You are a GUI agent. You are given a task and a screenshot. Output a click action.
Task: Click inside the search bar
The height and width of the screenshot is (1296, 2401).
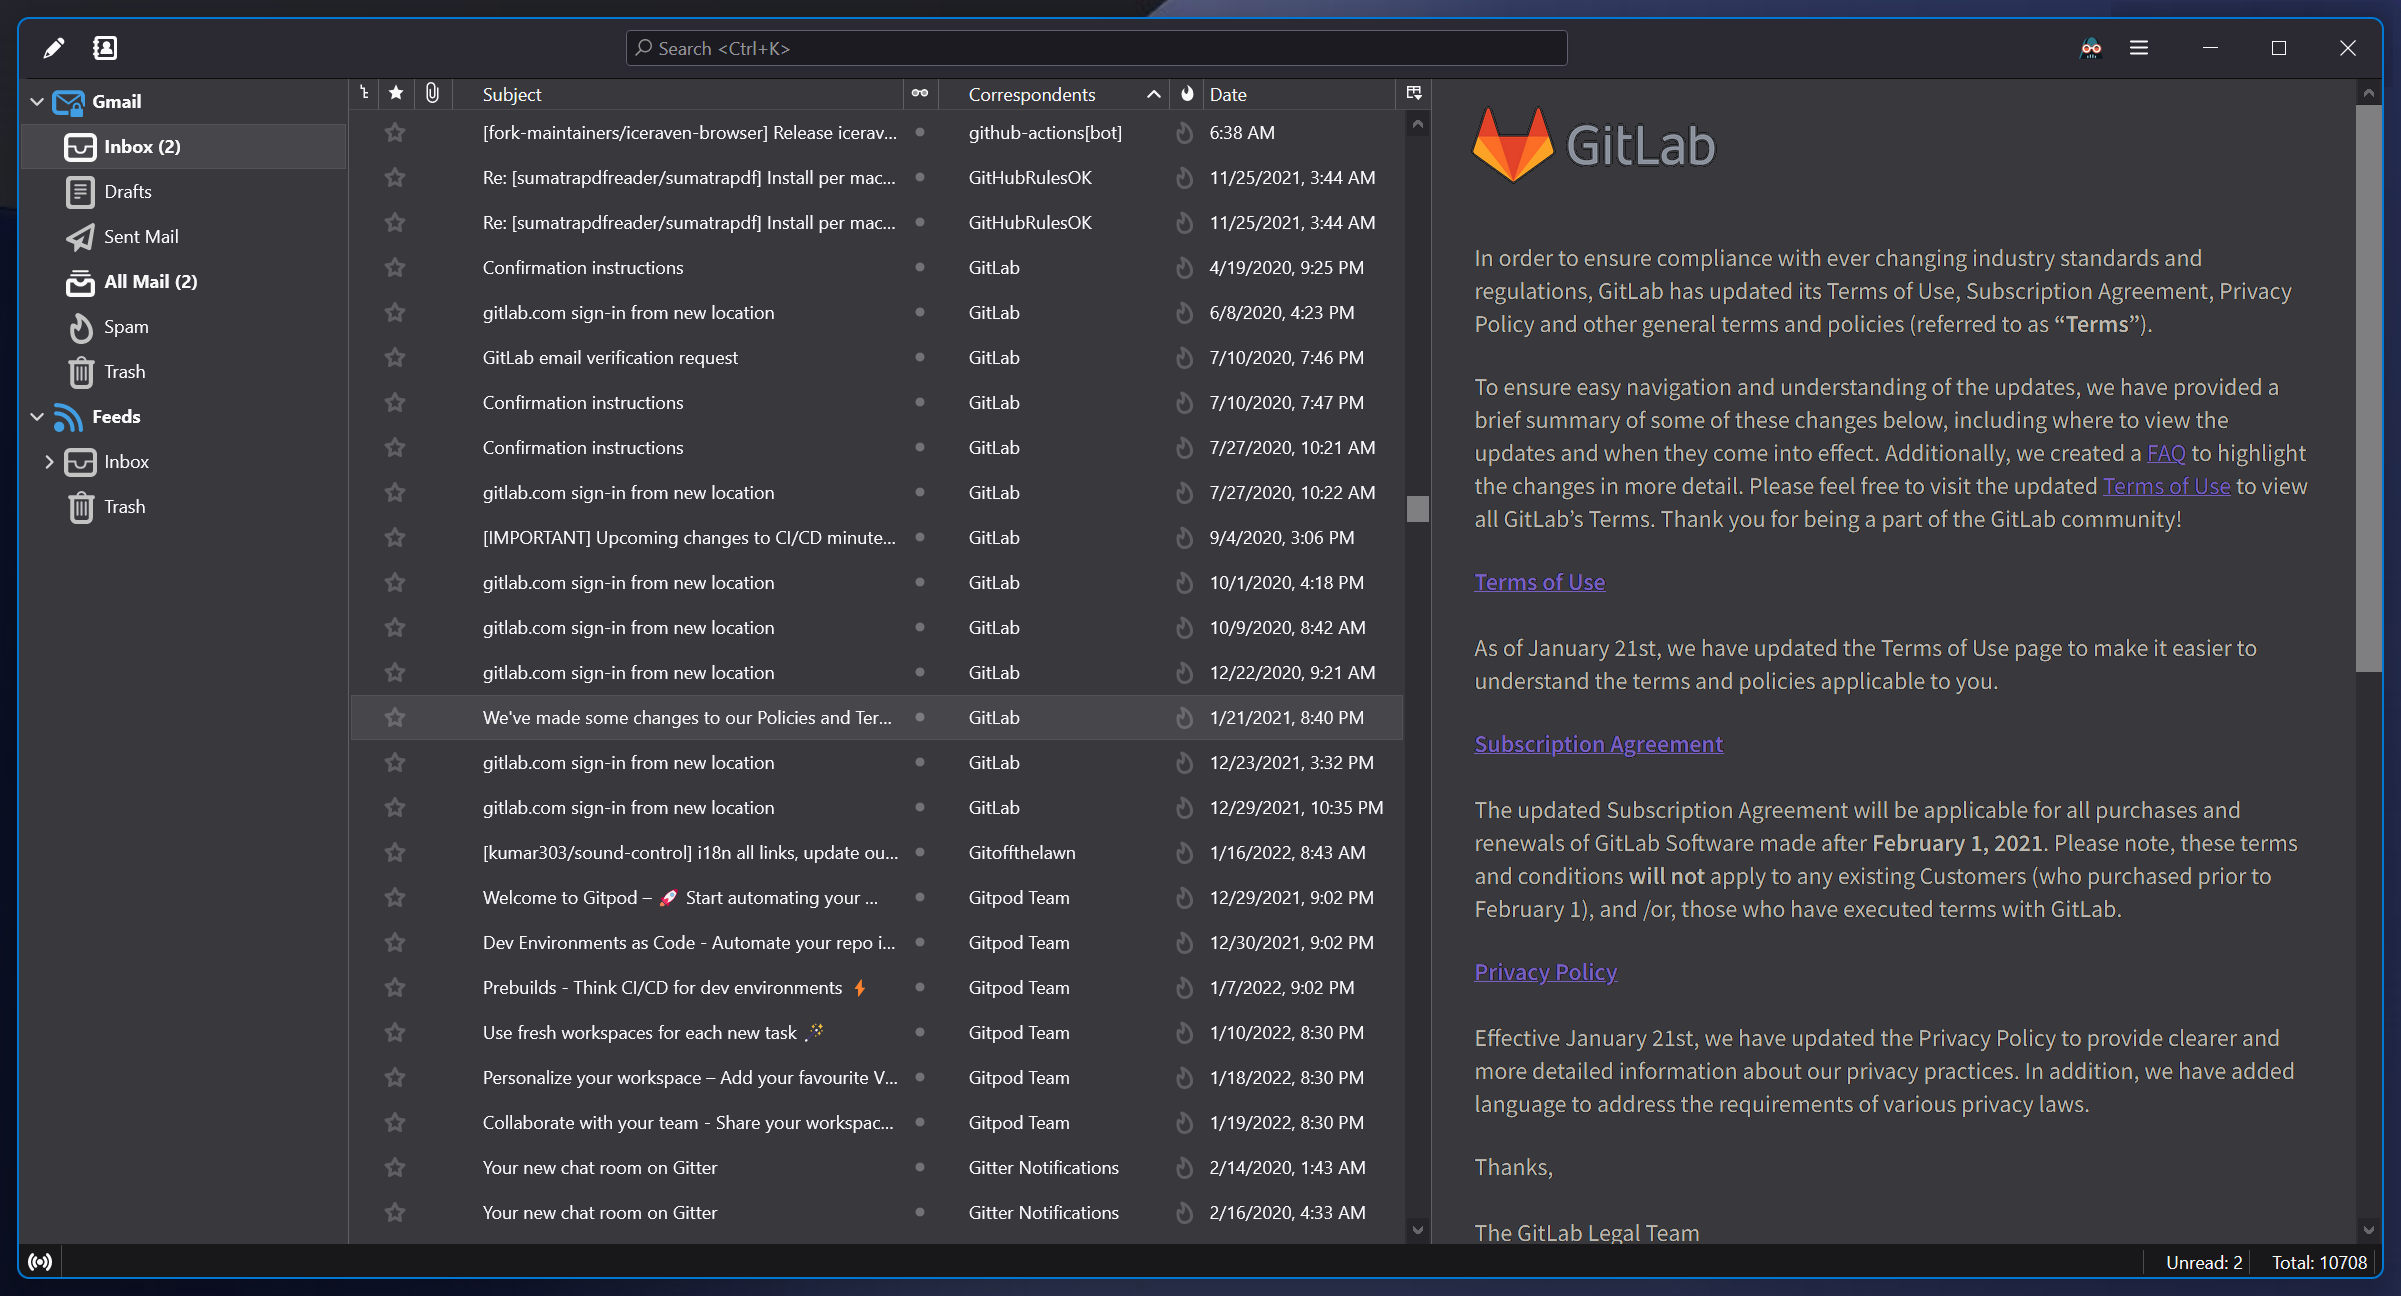pyautogui.click(x=1097, y=47)
